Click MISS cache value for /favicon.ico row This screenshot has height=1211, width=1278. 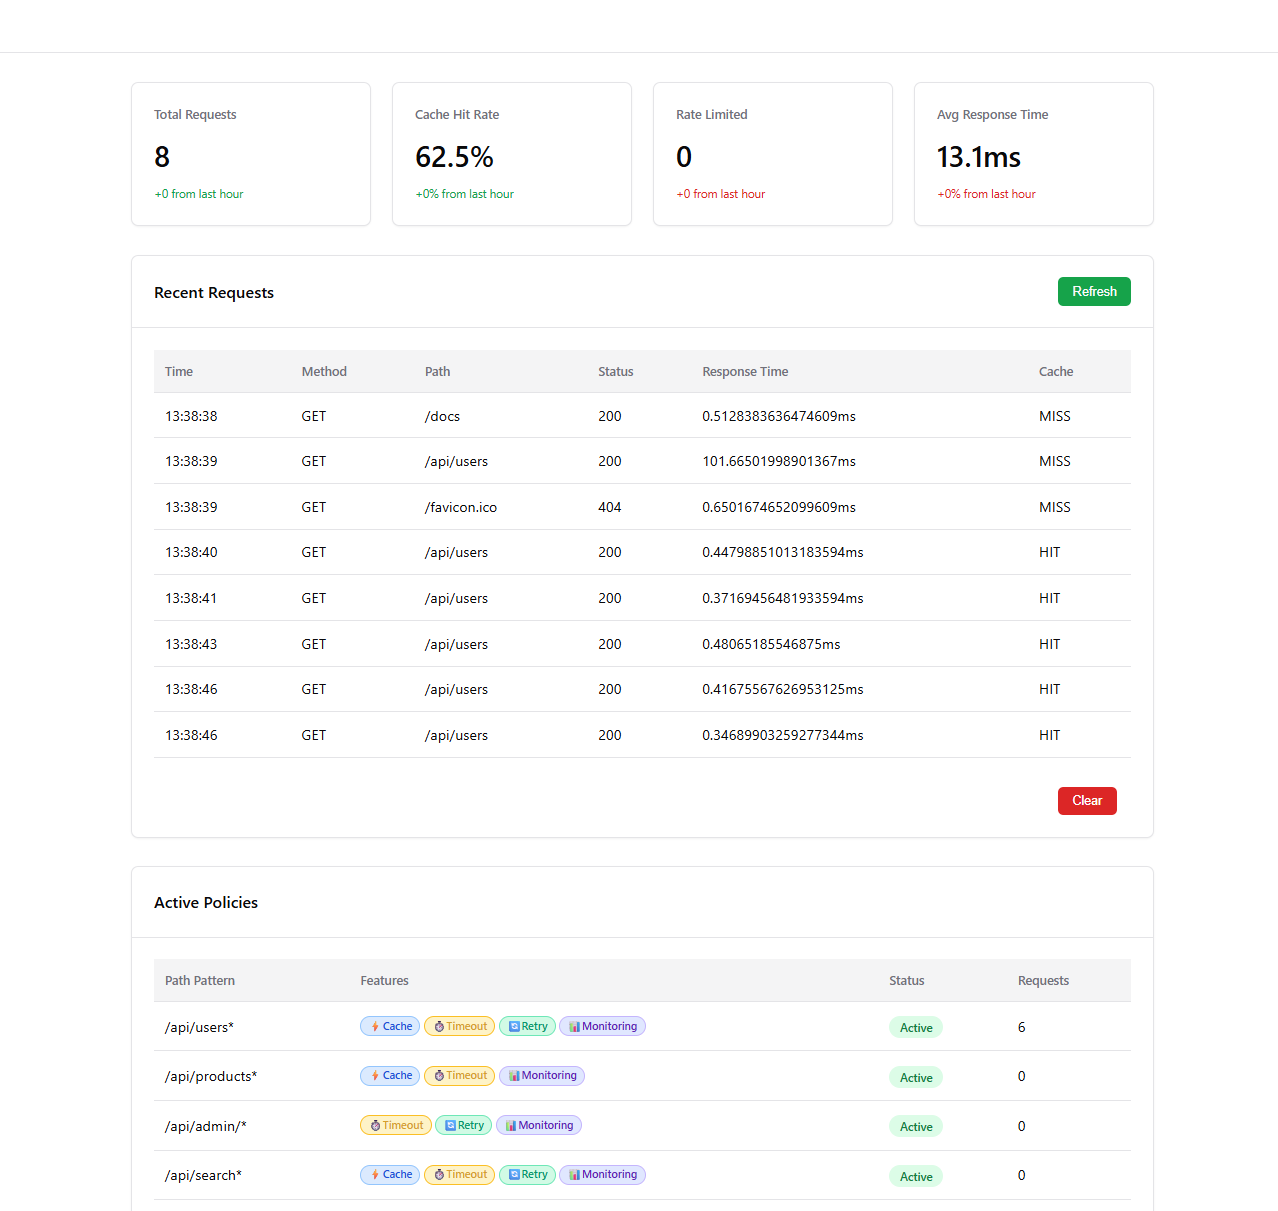tap(1054, 507)
